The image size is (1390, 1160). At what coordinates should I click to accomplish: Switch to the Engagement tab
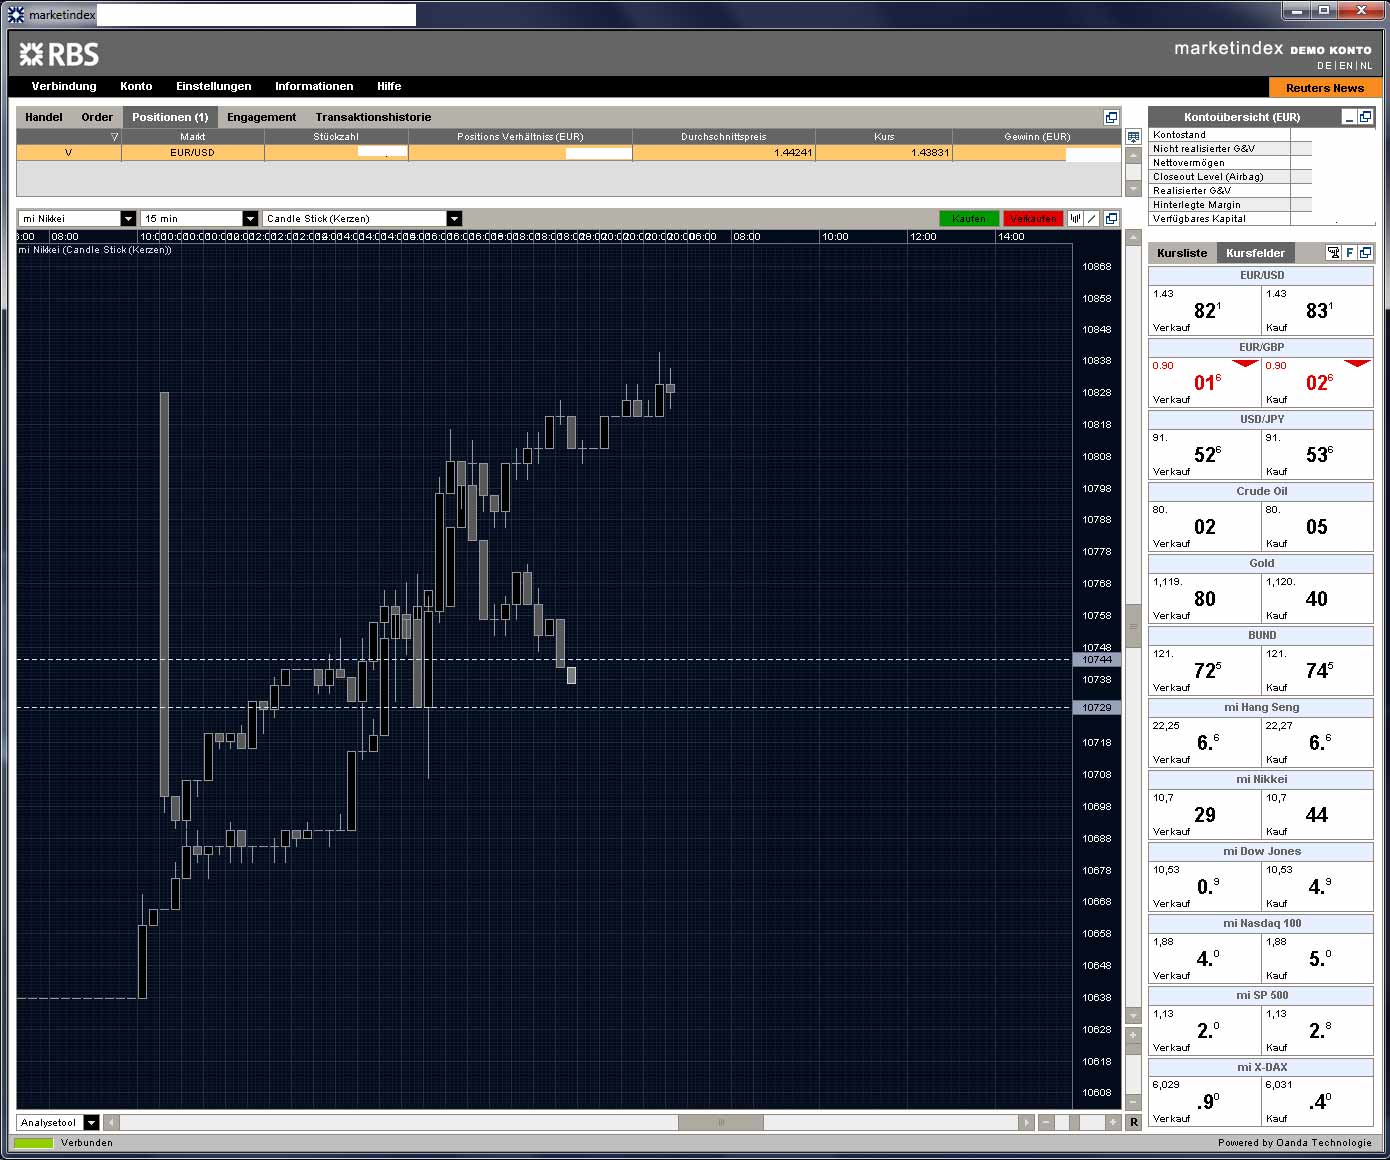click(x=262, y=117)
